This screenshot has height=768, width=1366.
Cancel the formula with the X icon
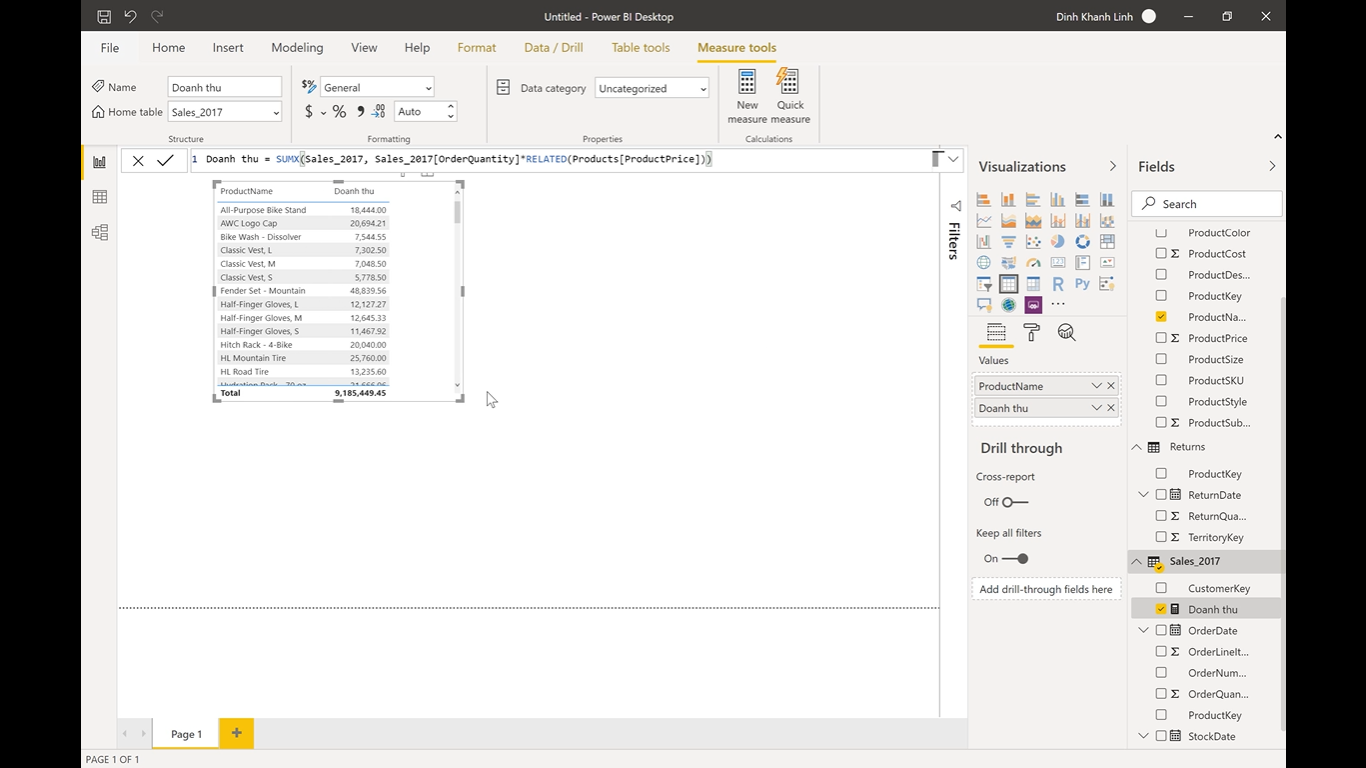[x=138, y=160]
